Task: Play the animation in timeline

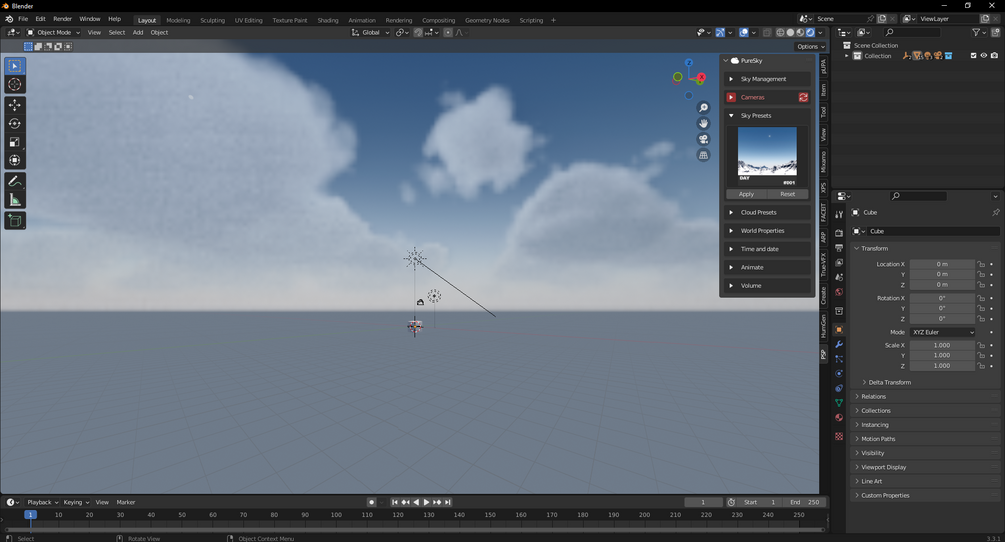Action: 426,502
